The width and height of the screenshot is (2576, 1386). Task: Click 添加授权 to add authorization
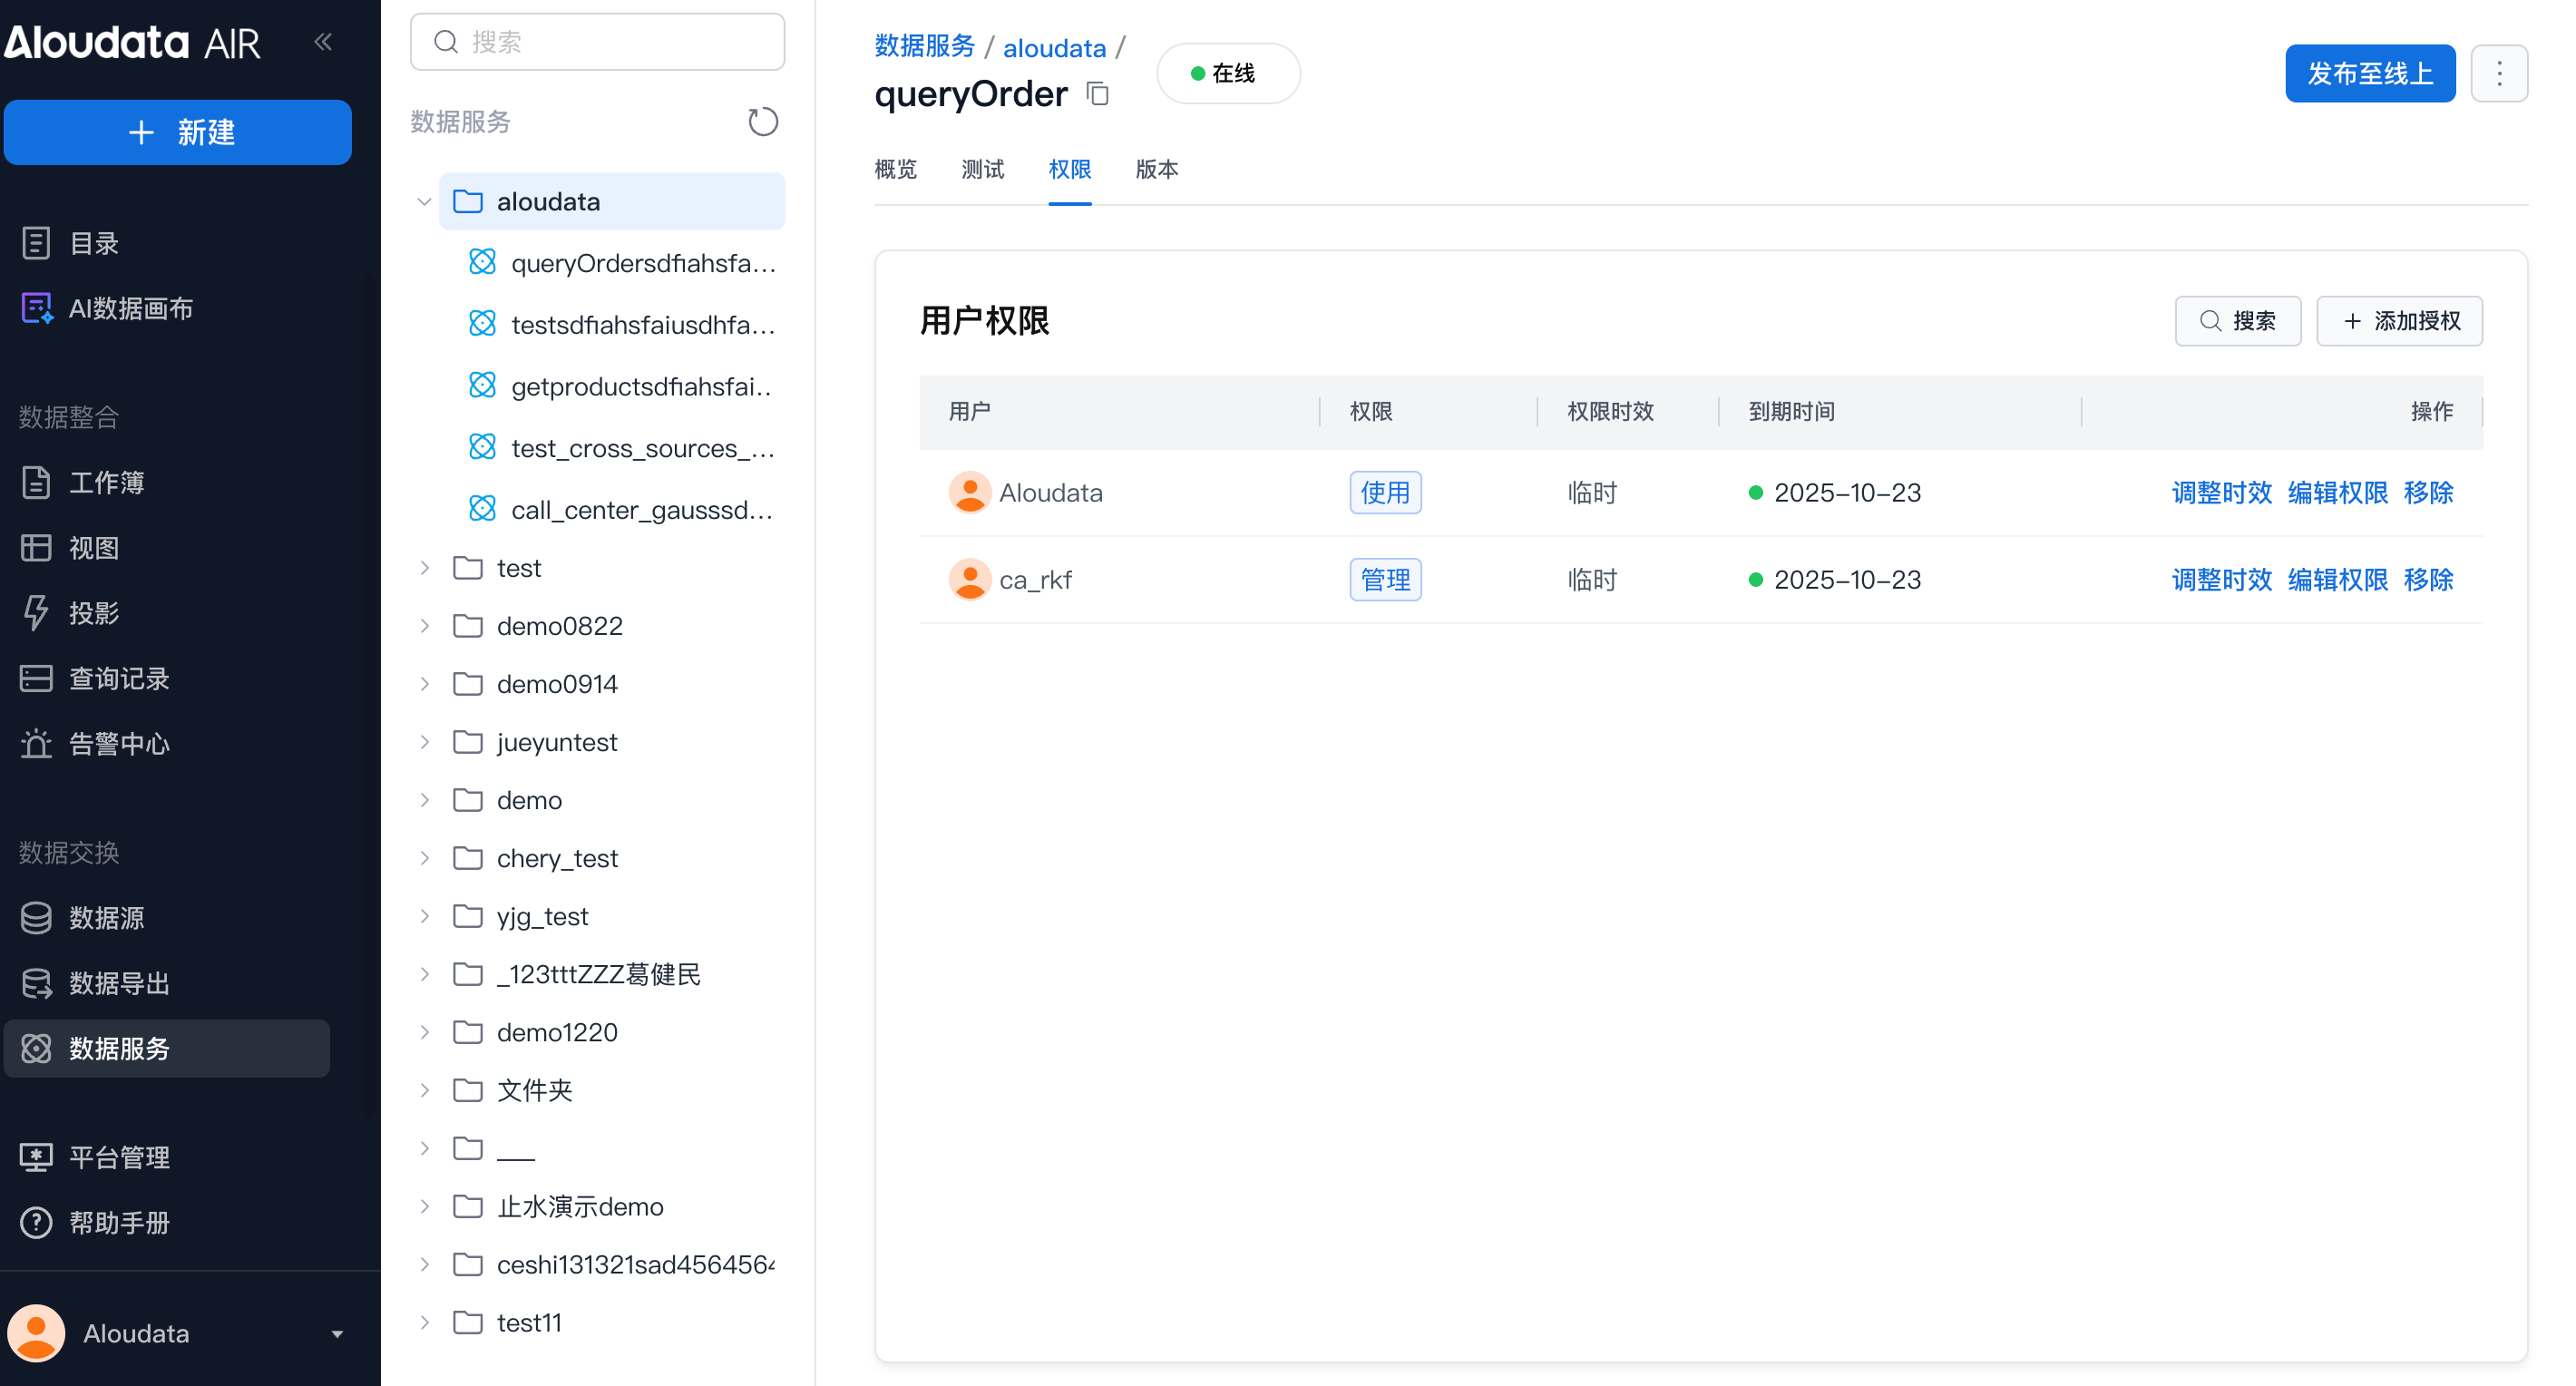click(x=2399, y=321)
